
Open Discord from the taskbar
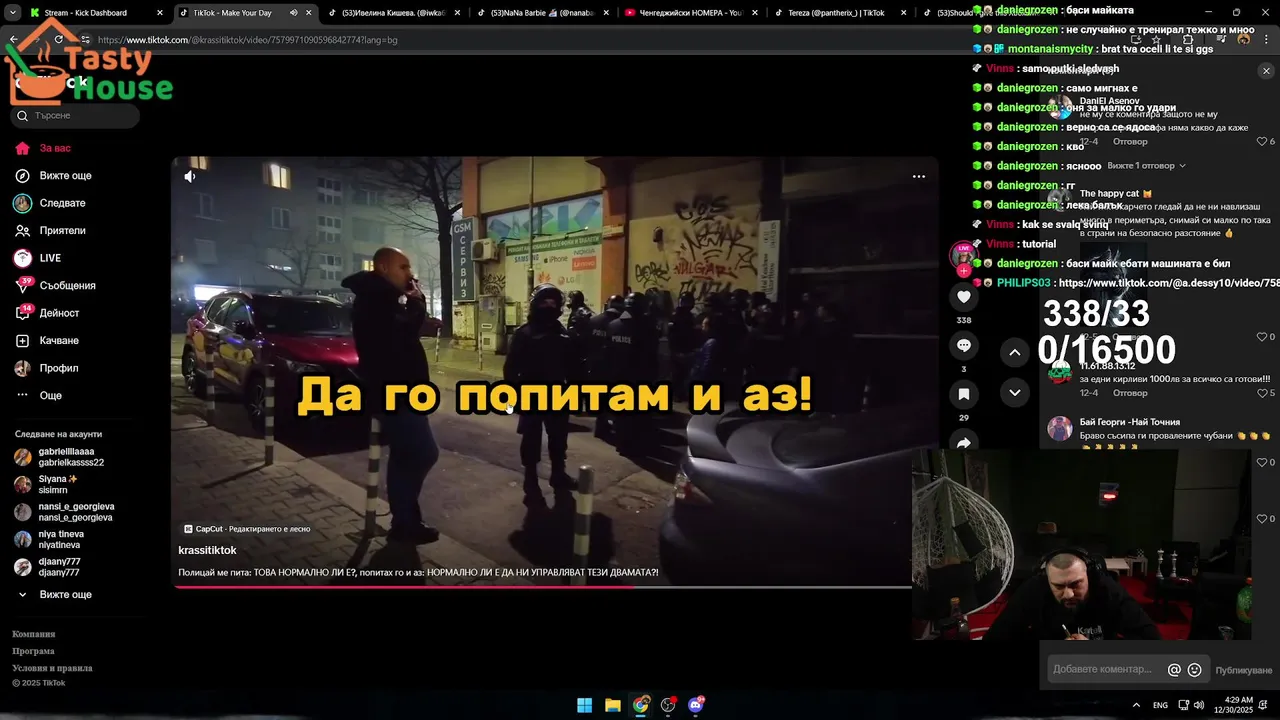(x=696, y=705)
